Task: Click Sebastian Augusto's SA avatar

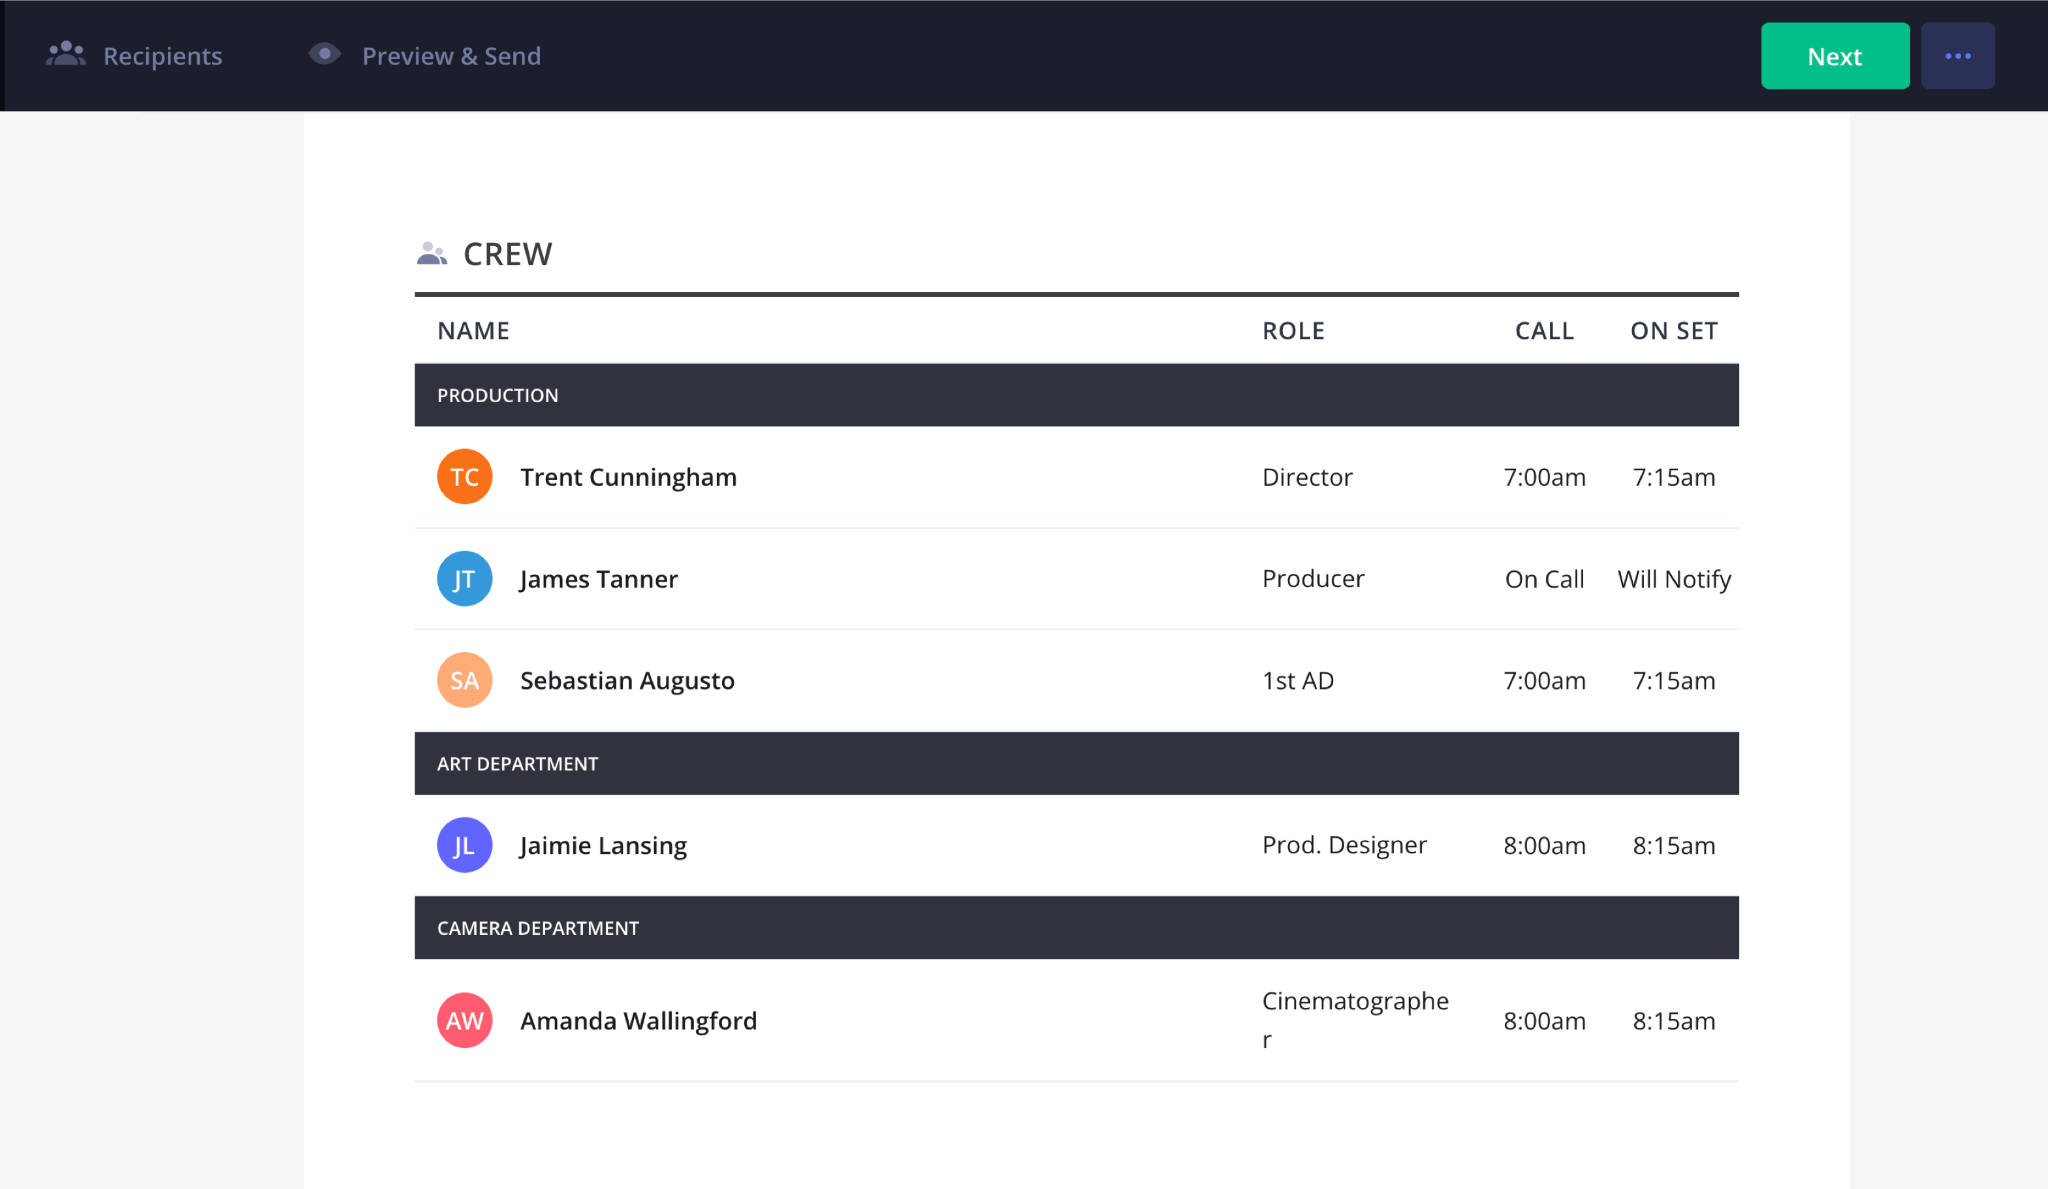Action: tap(464, 681)
